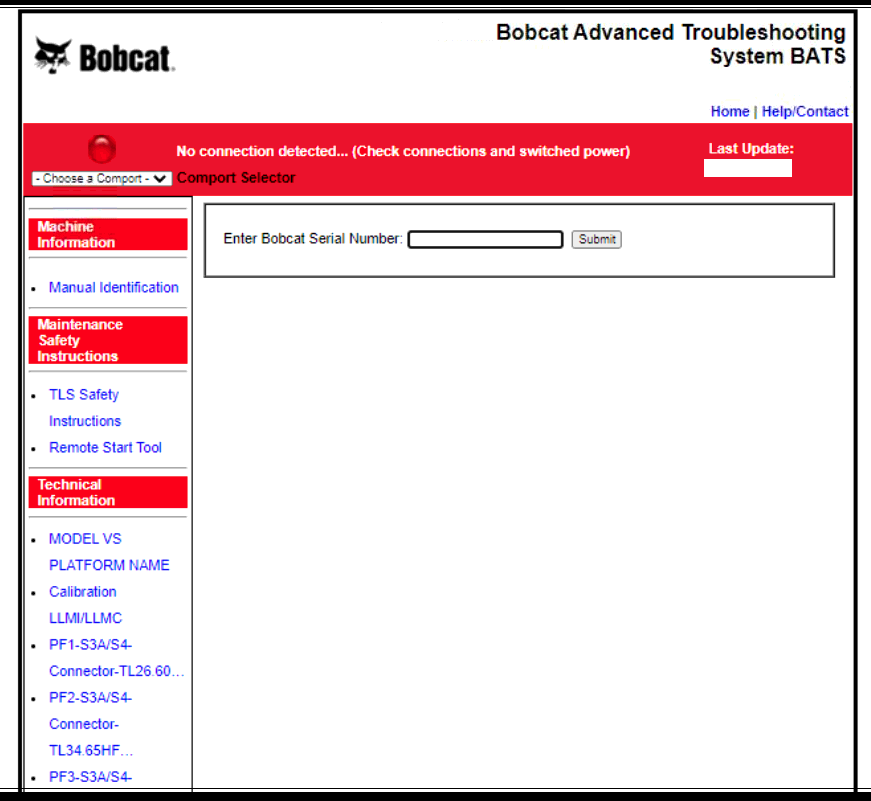Open the Remote Start Tool page
Screen dimensions: 871x801
(x=105, y=447)
